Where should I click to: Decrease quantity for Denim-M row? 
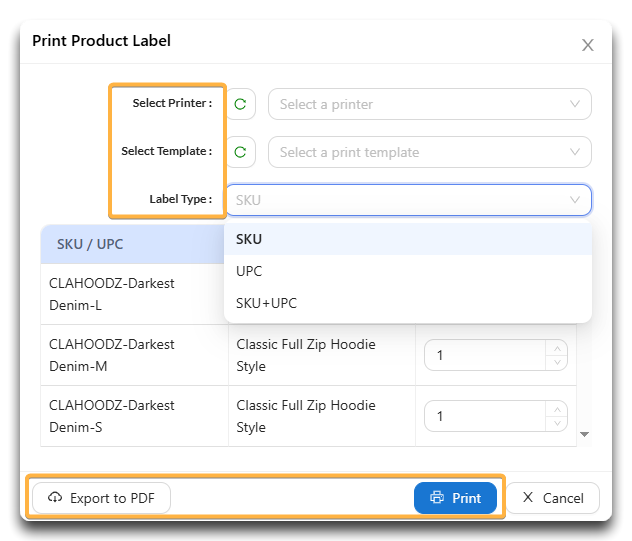[x=557, y=362]
